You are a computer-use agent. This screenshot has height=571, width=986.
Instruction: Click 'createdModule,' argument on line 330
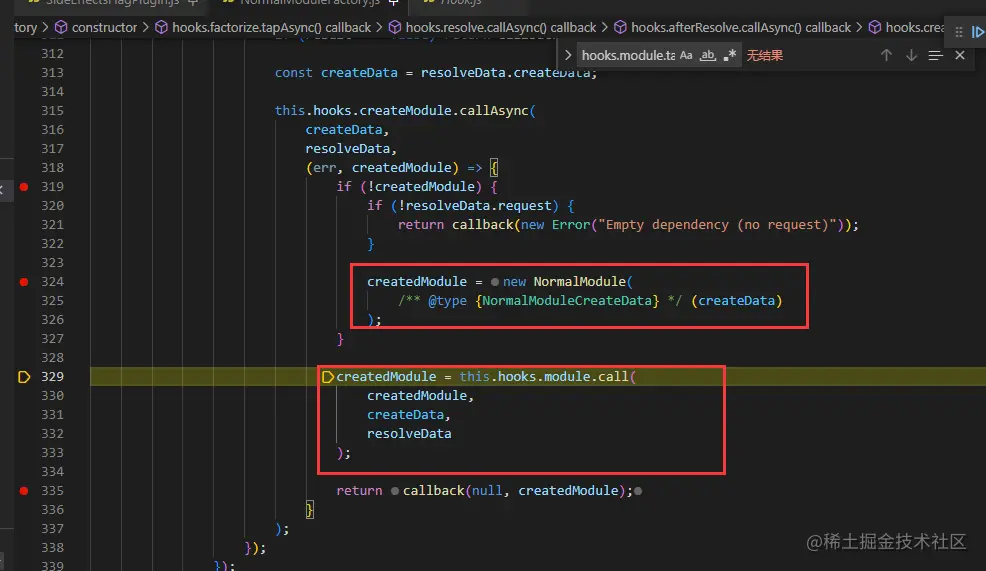point(420,396)
